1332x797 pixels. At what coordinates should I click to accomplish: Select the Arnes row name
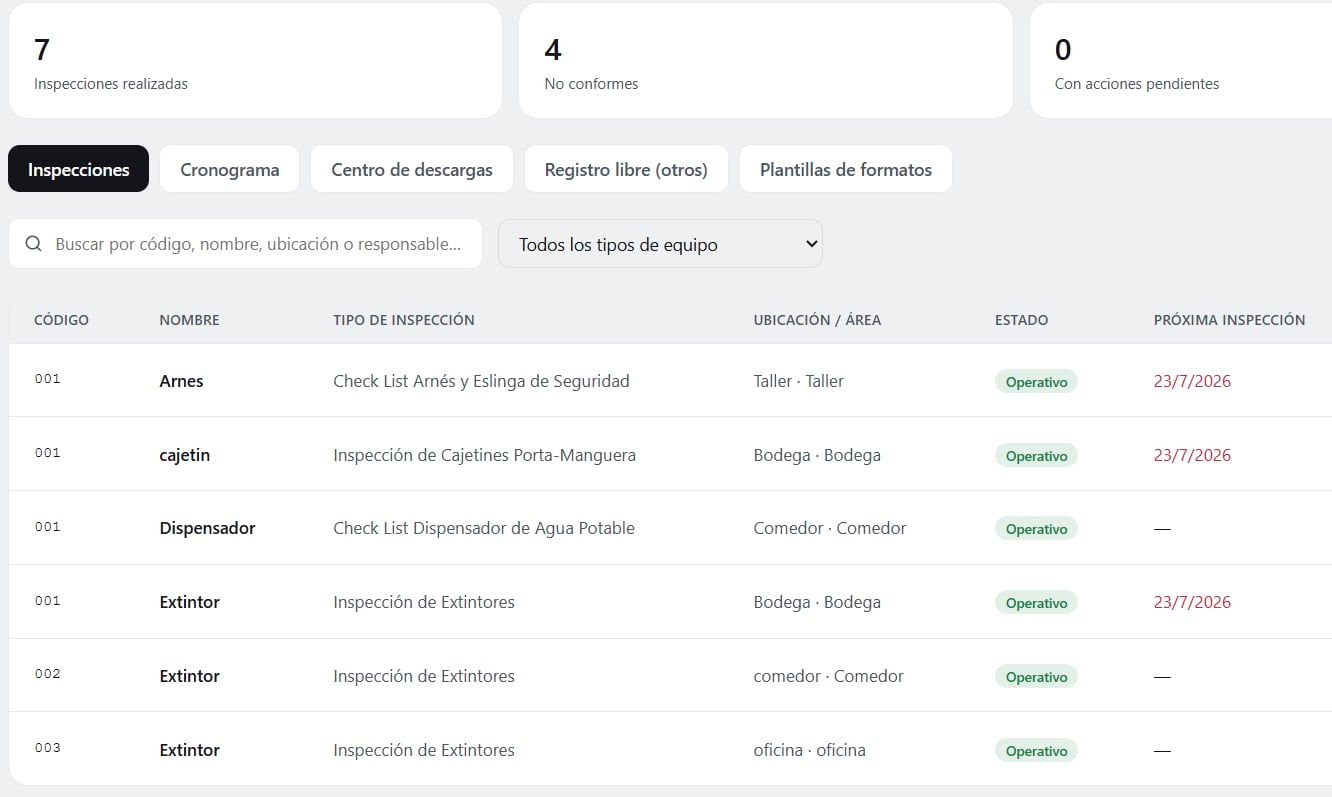(181, 381)
